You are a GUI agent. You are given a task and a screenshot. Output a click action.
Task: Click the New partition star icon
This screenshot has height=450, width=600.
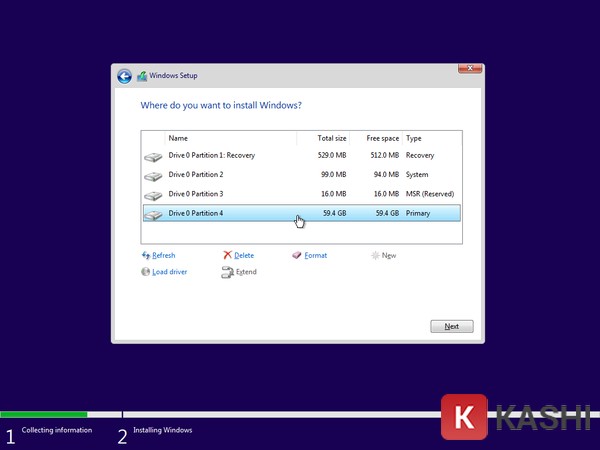click(x=375, y=255)
